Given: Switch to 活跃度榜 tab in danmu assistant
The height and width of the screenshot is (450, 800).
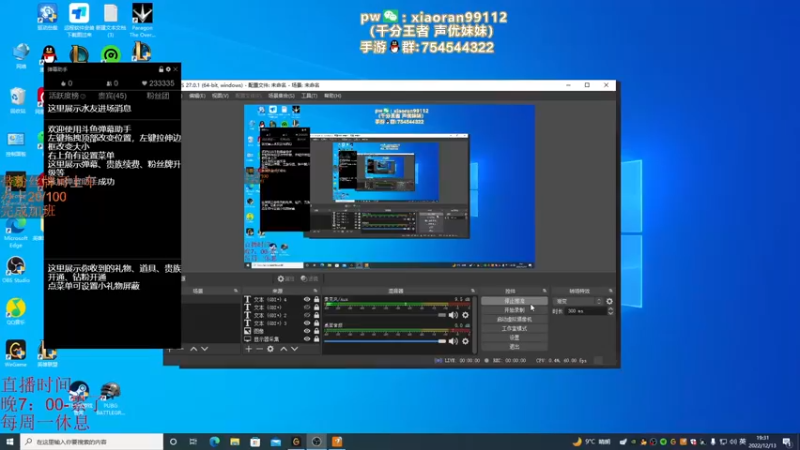Looking at the screenshot, I should tap(66, 96).
